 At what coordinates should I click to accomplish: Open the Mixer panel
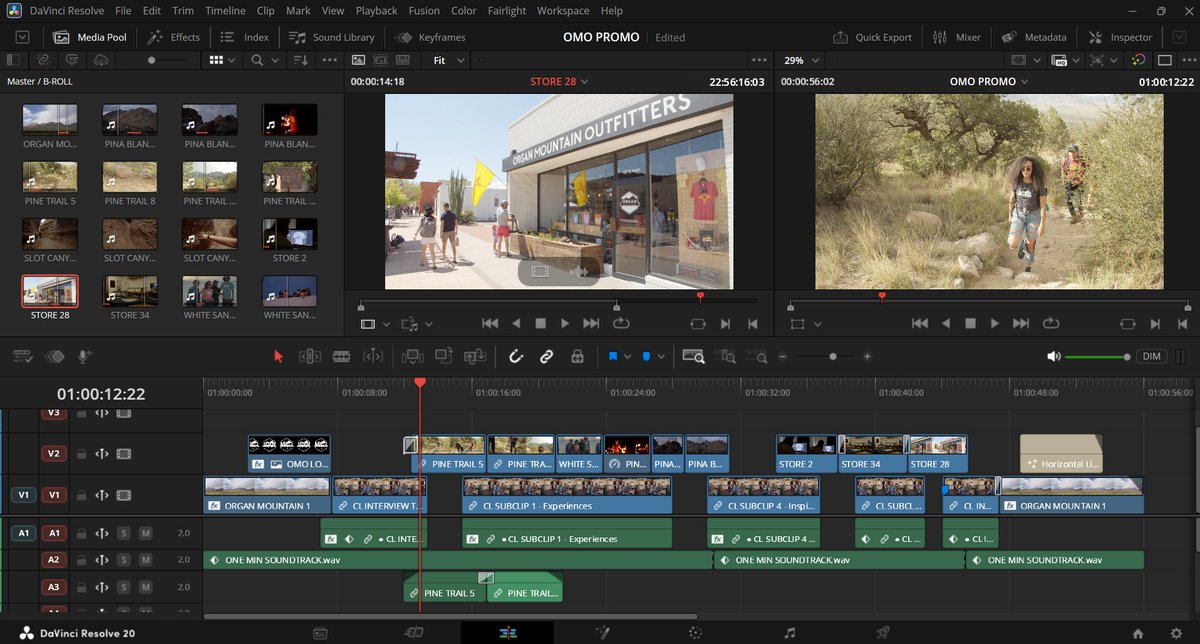[957, 37]
